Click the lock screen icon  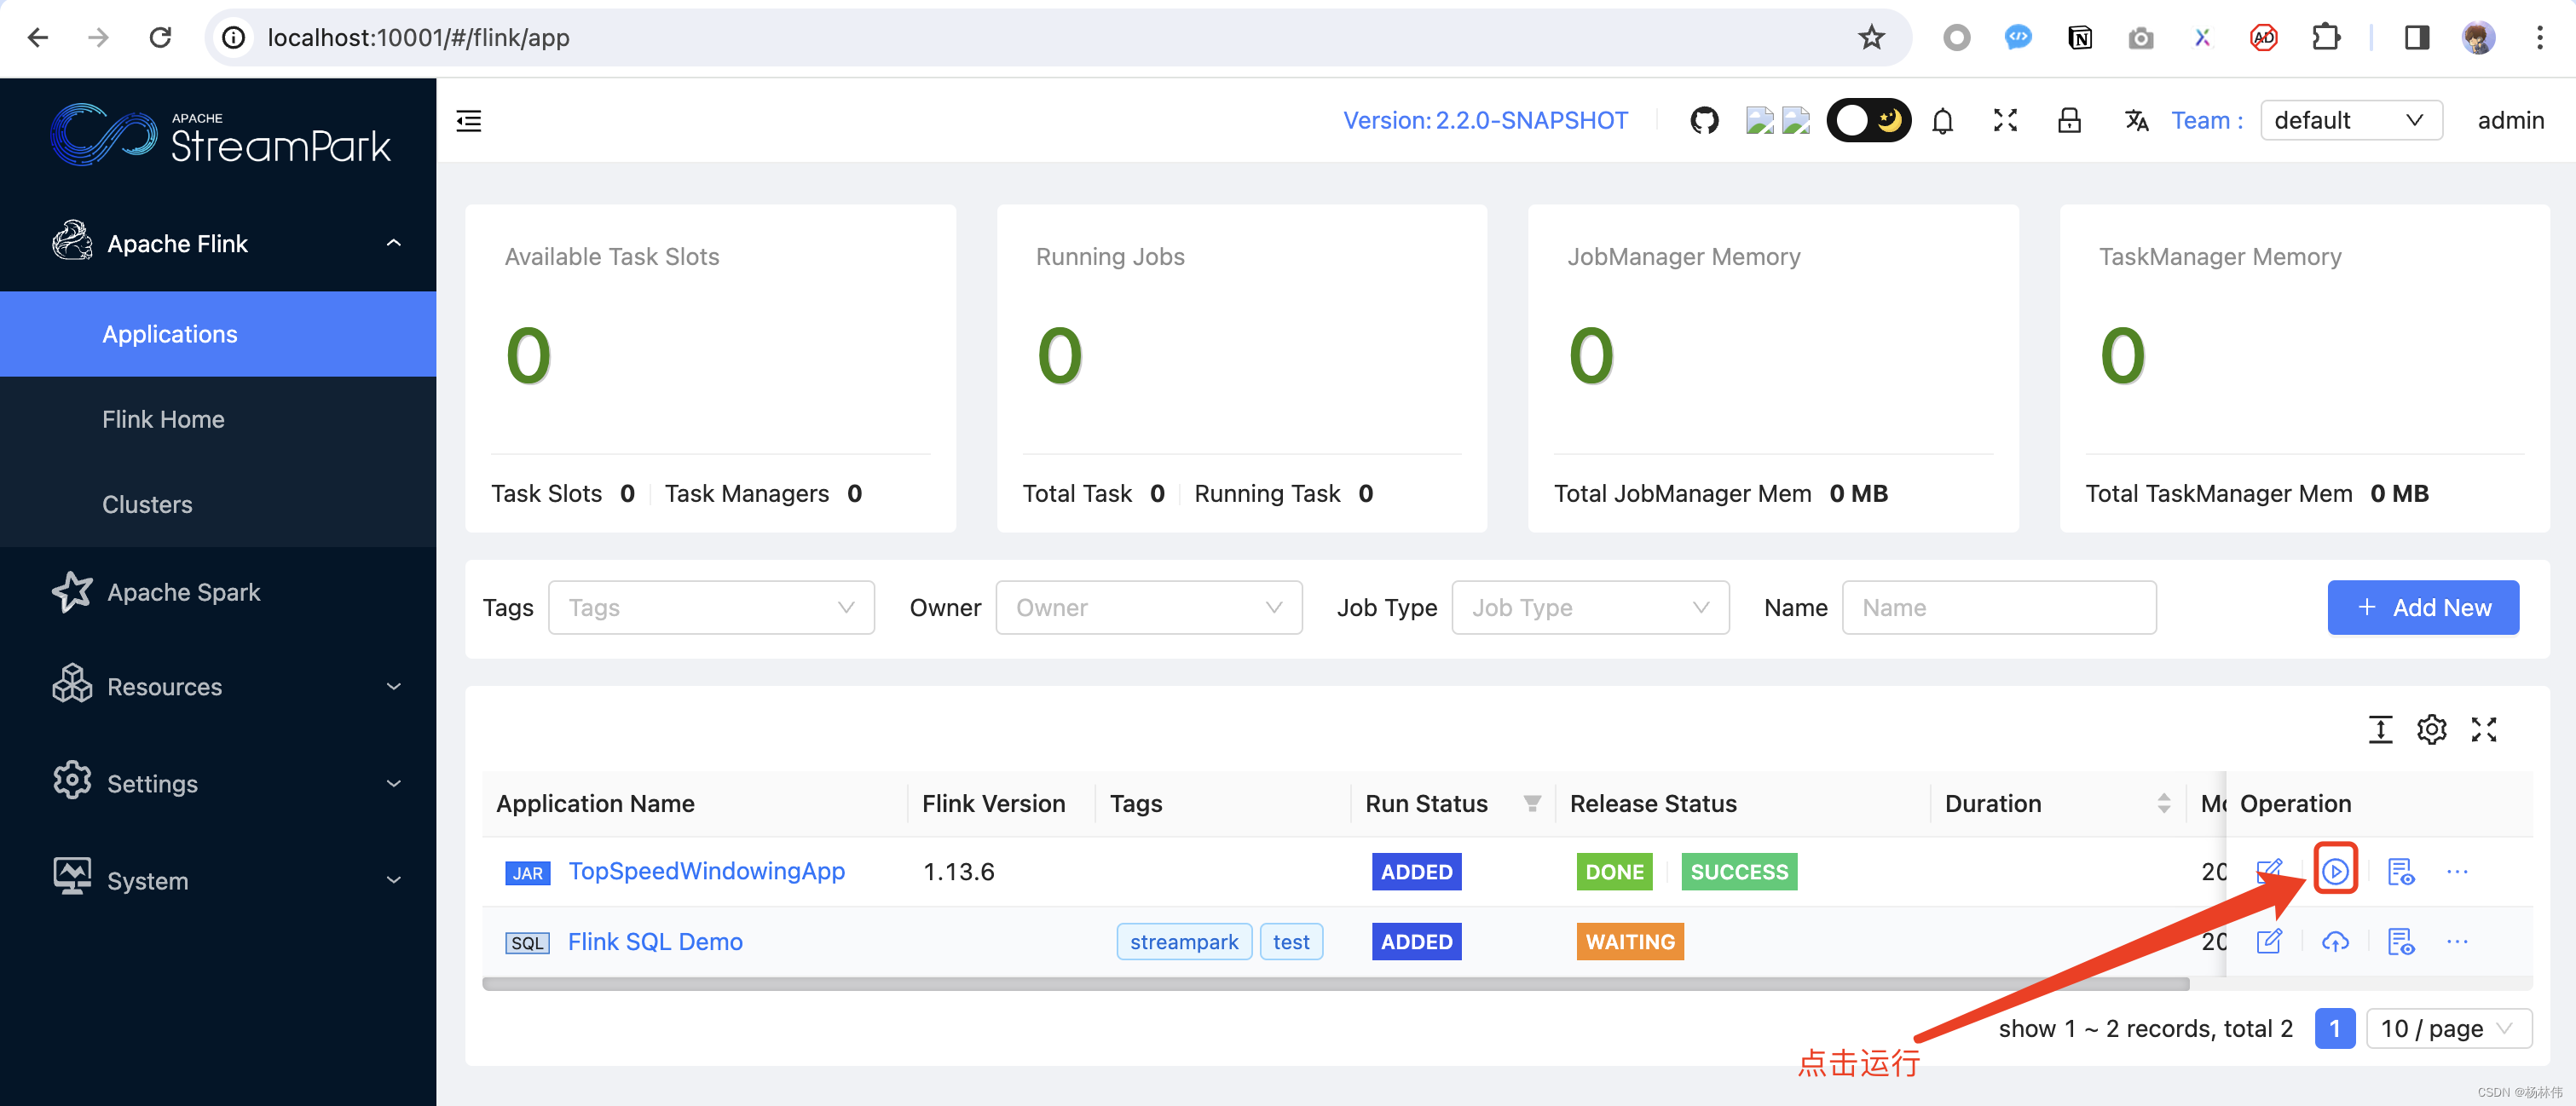pyautogui.click(x=2069, y=121)
